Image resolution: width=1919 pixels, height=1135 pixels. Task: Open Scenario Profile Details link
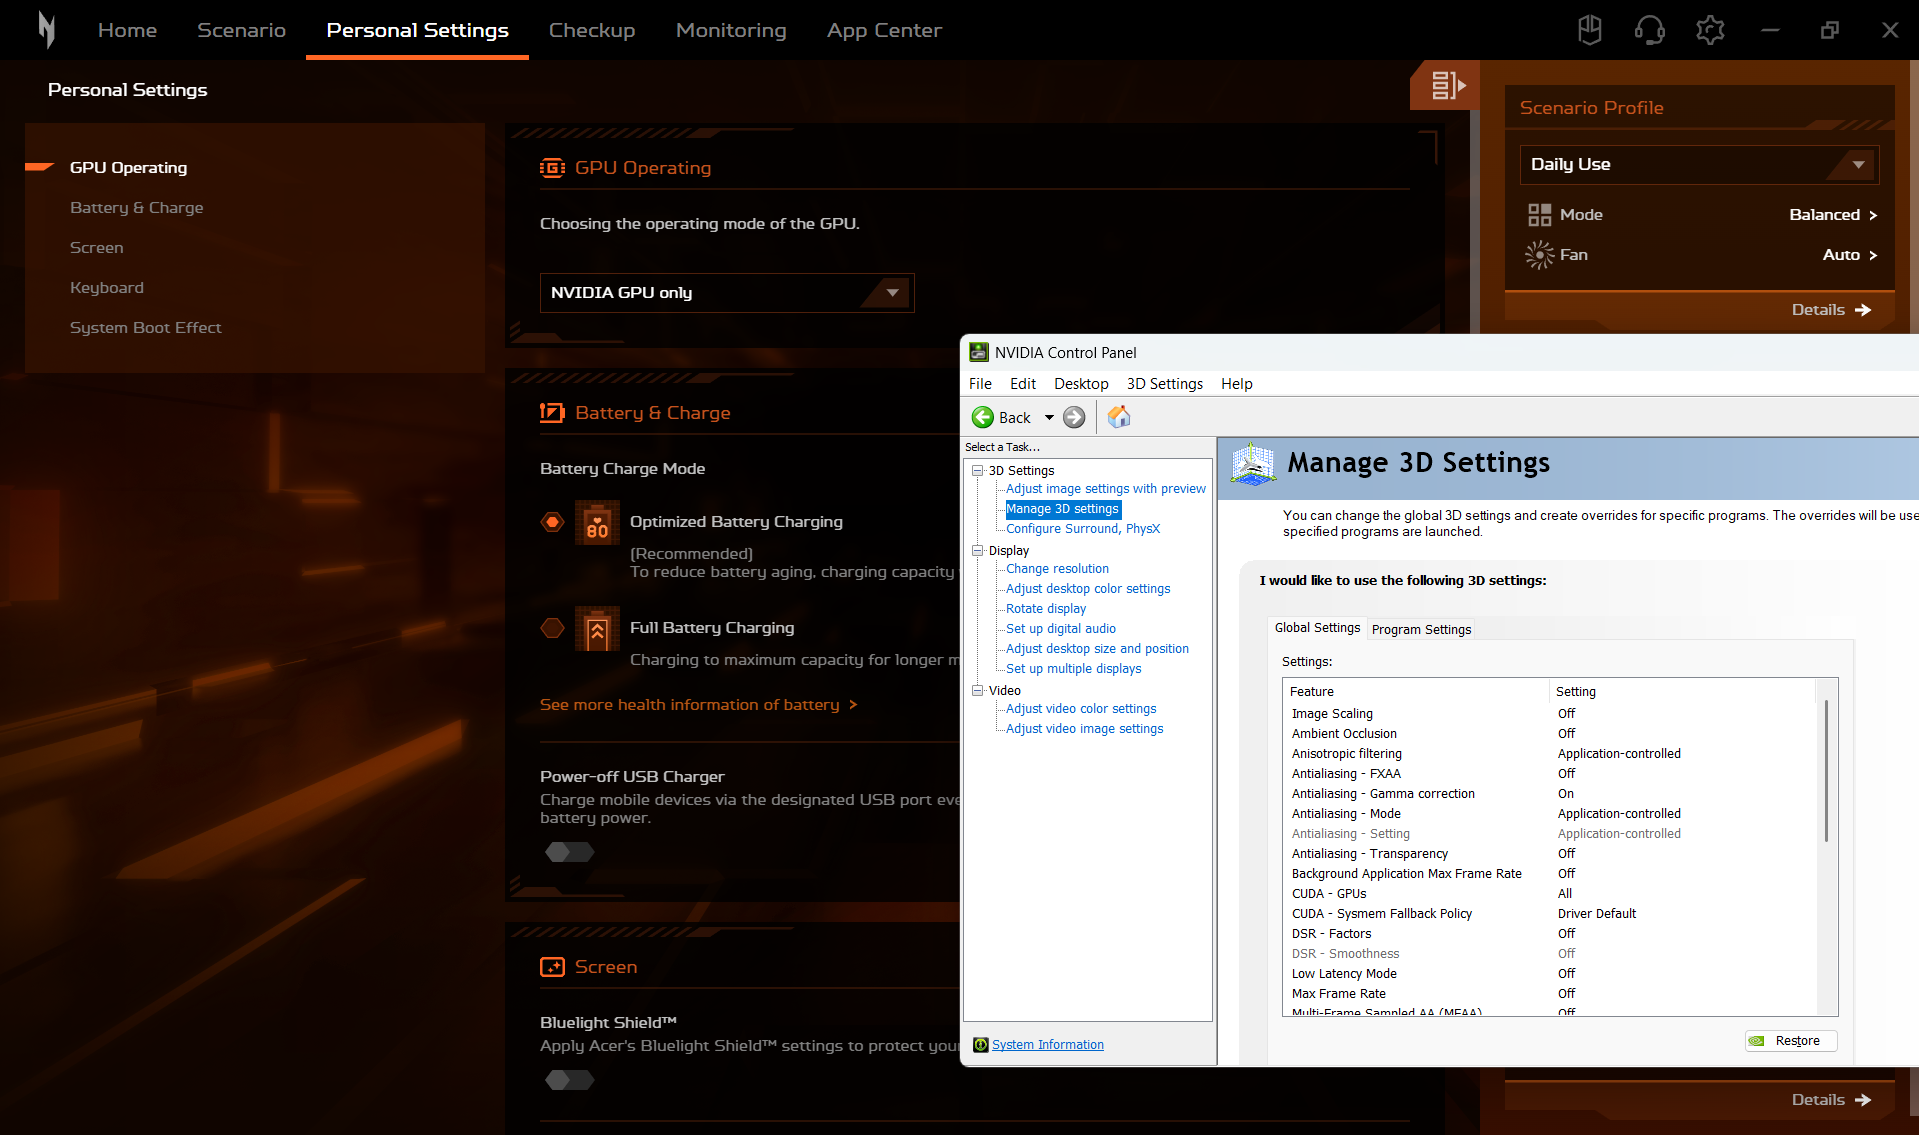(x=1831, y=310)
